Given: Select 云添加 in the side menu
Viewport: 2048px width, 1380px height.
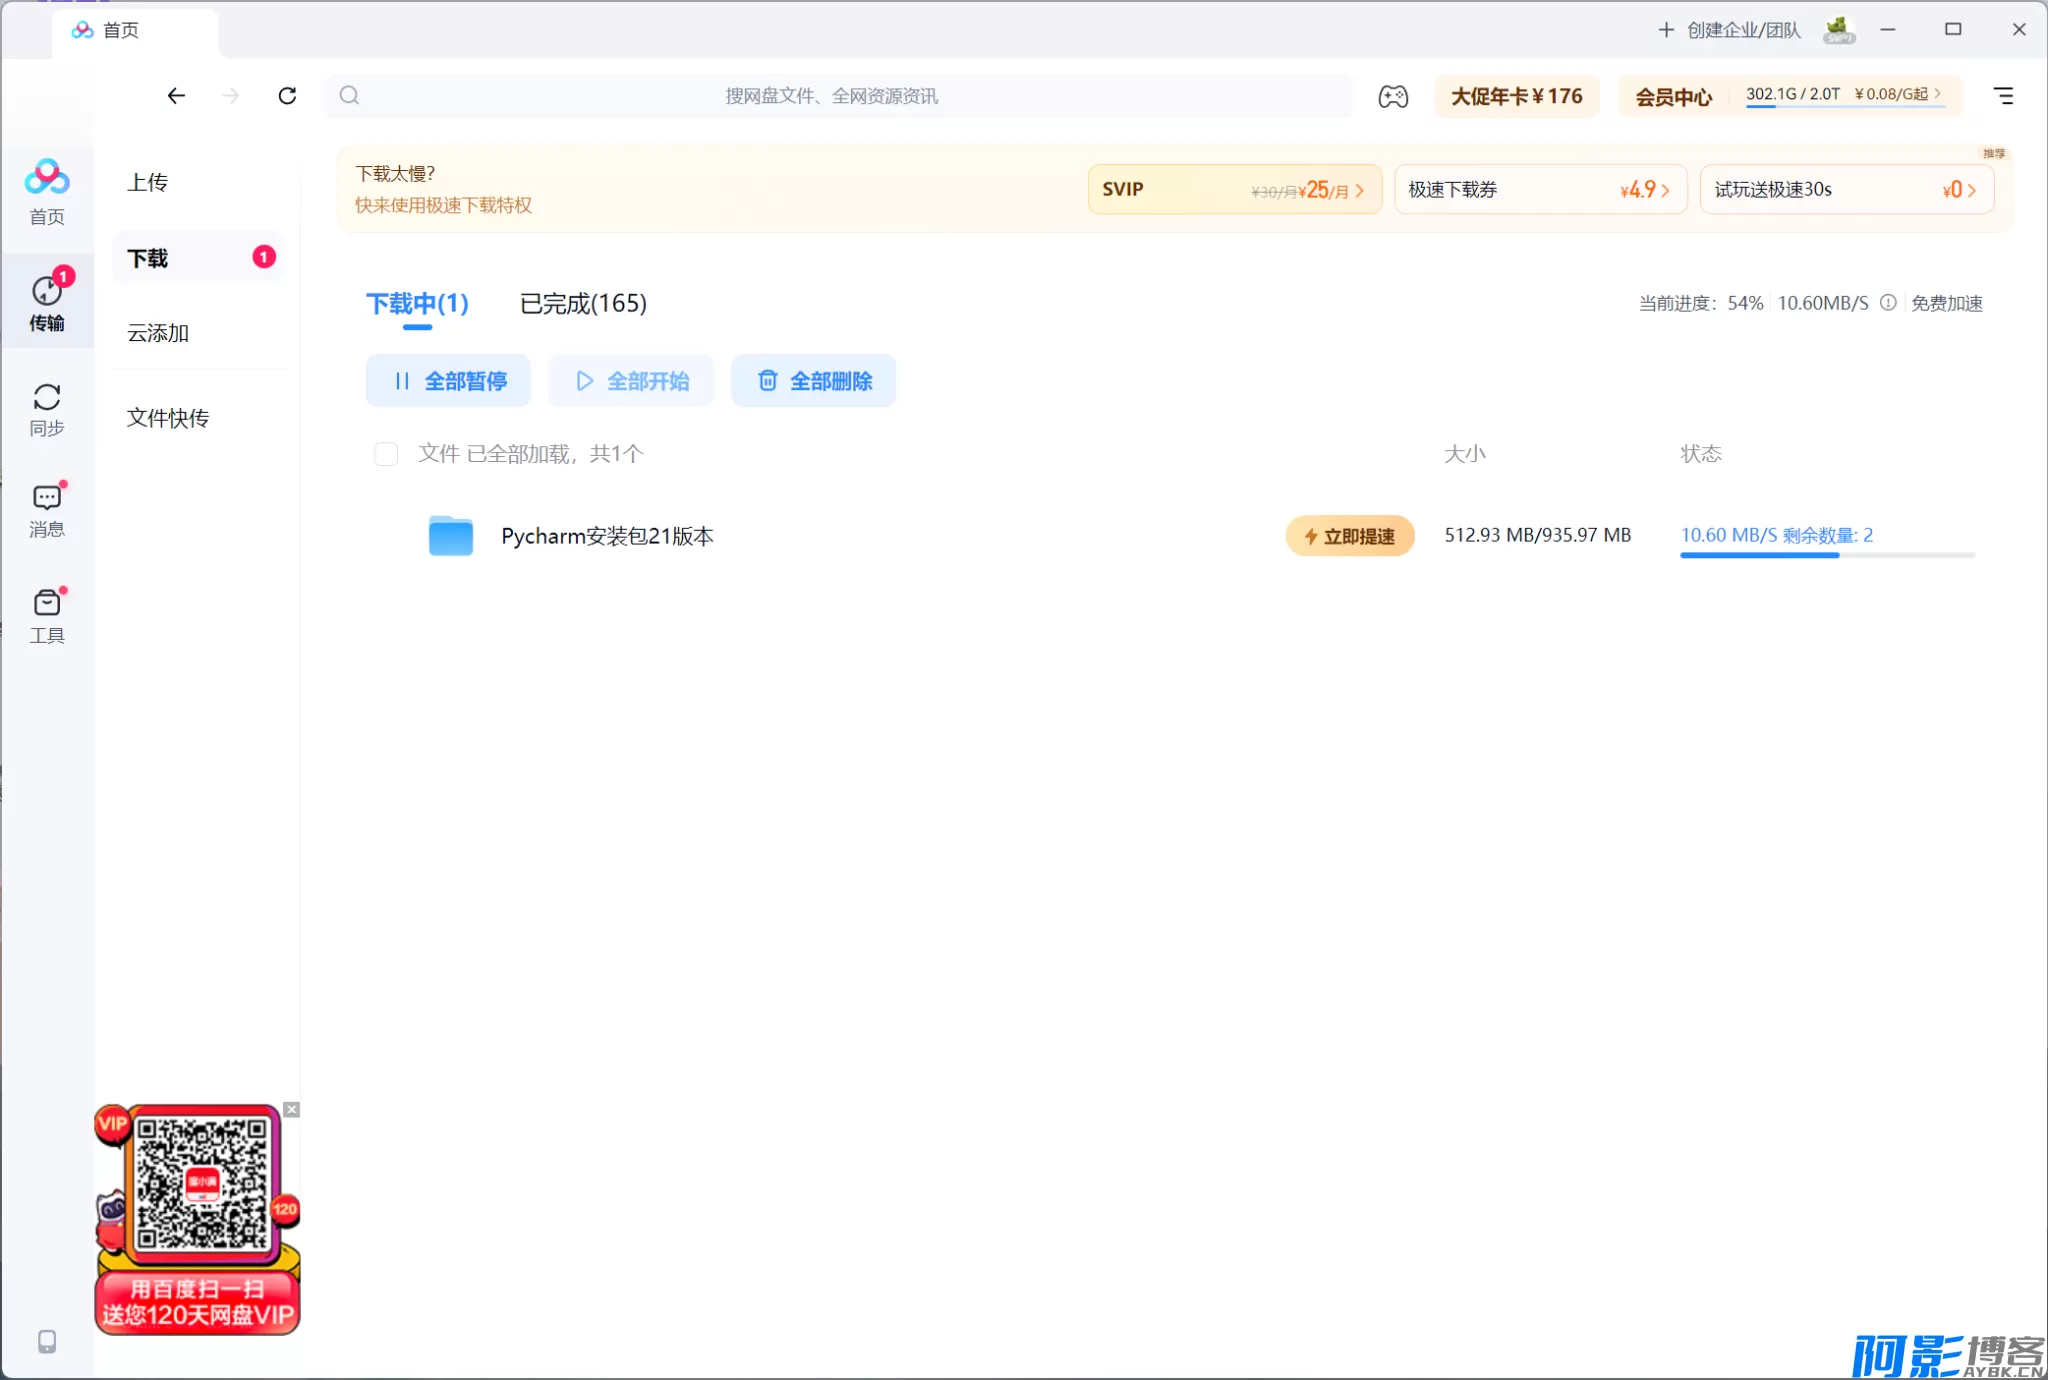Looking at the screenshot, I should (x=158, y=333).
